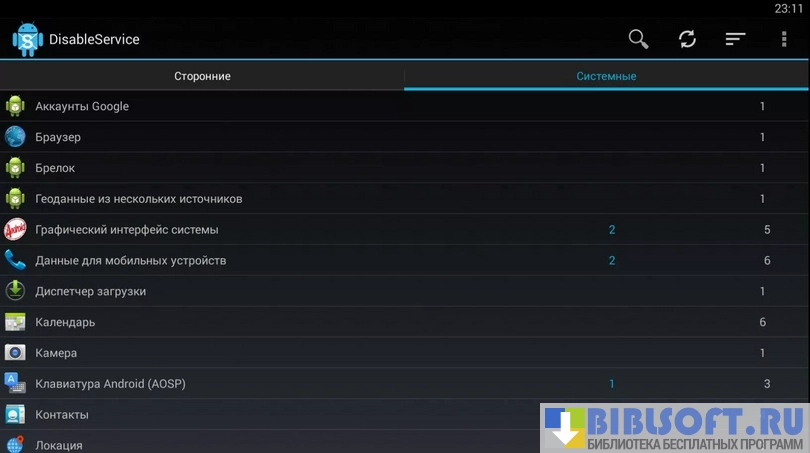Click the Локация globe icon

(15, 444)
